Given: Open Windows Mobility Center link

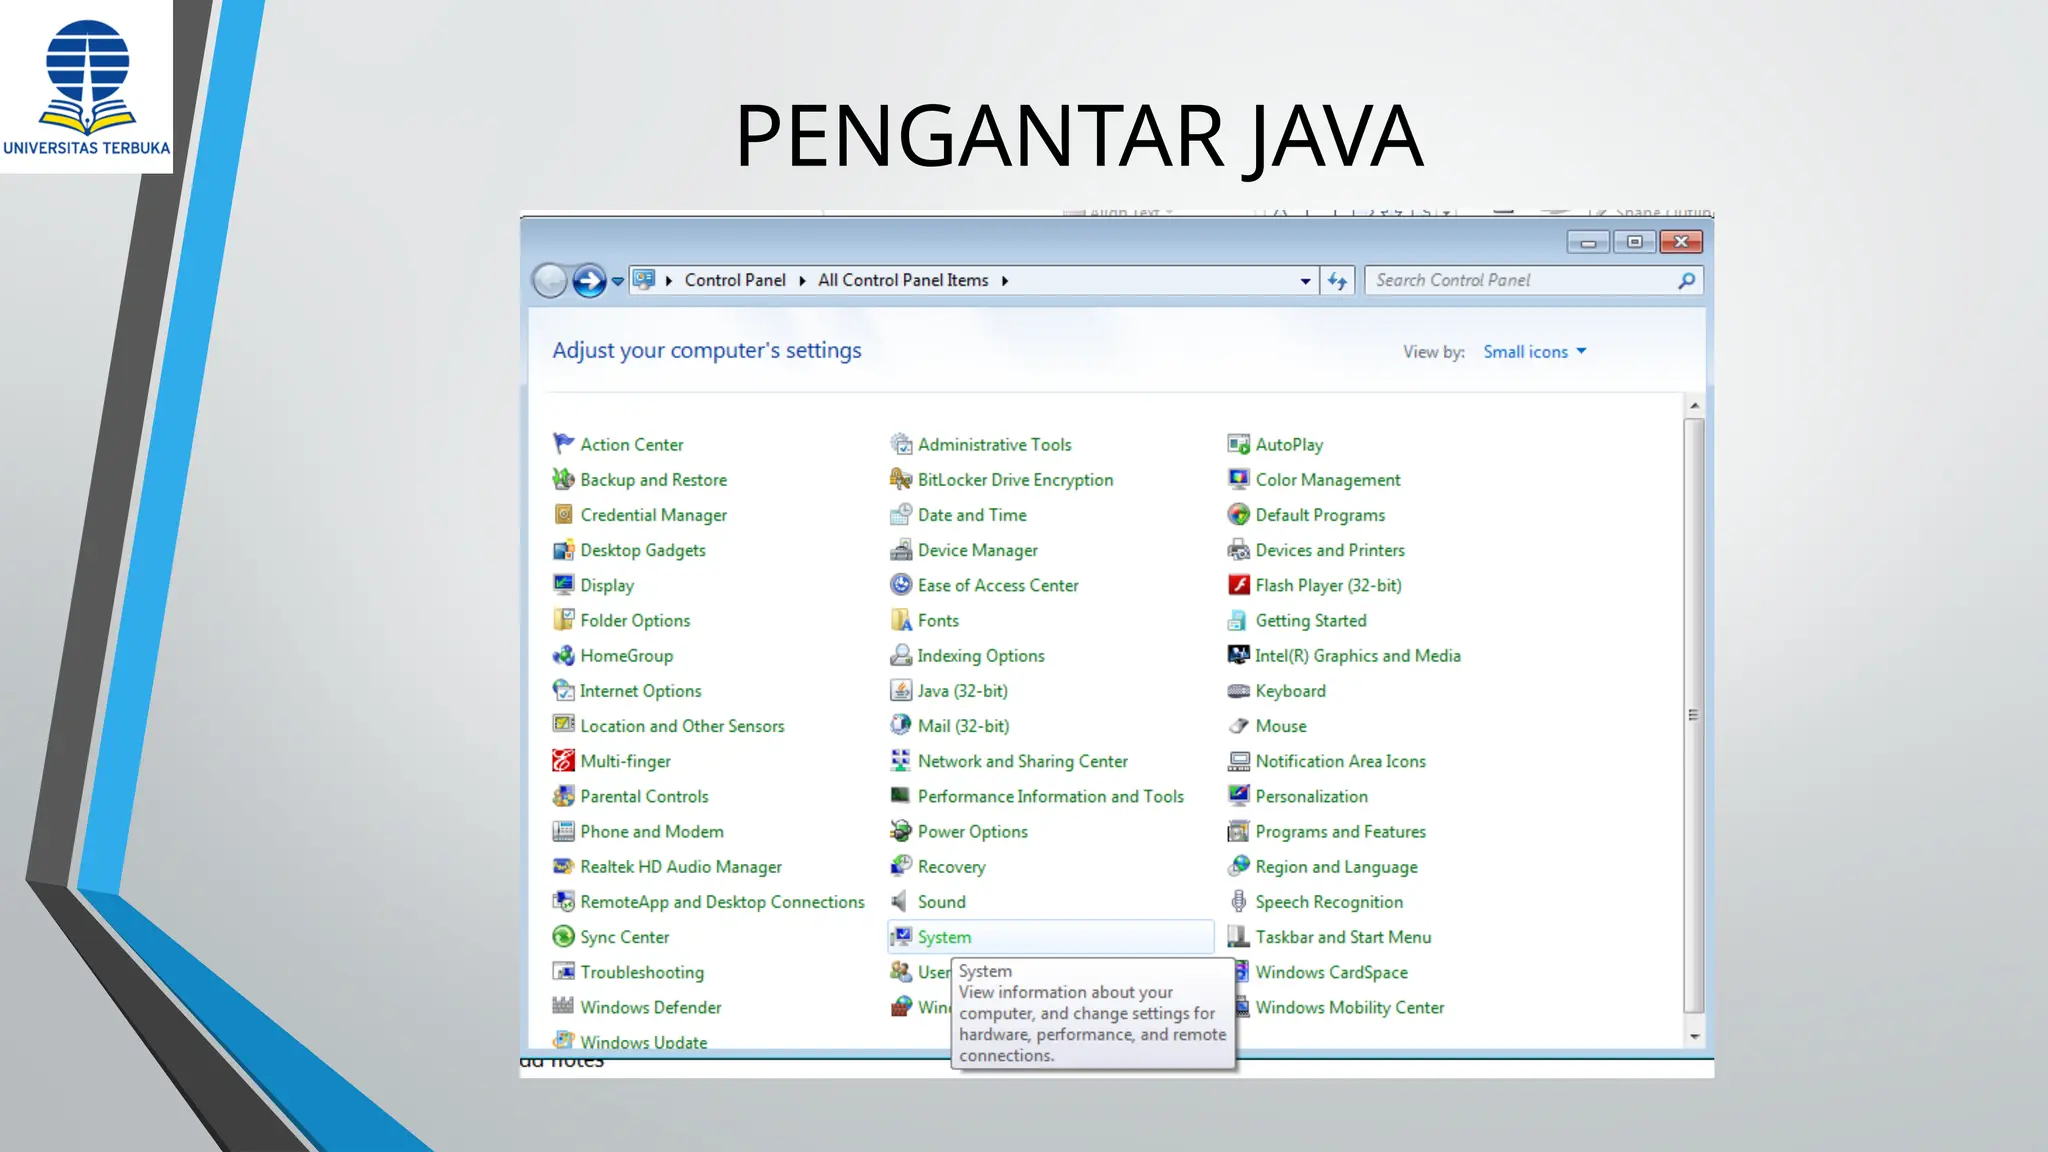Looking at the screenshot, I should [x=1350, y=1007].
